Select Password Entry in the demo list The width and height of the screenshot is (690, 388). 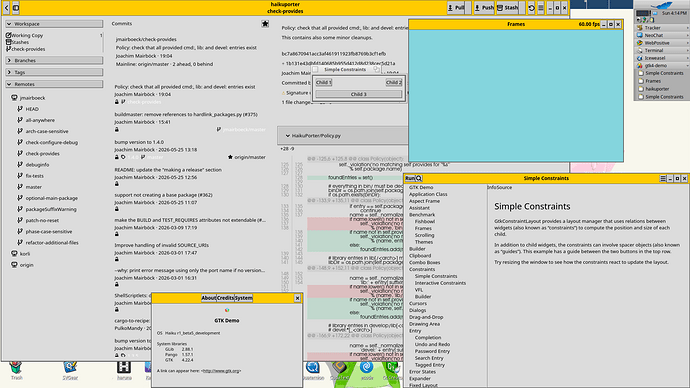[x=432, y=351]
